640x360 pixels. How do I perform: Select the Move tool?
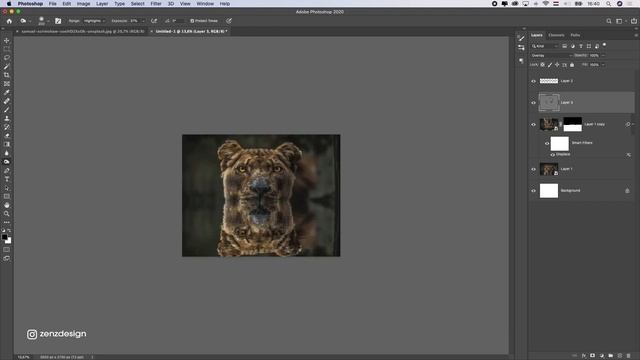click(x=7, y=40)
